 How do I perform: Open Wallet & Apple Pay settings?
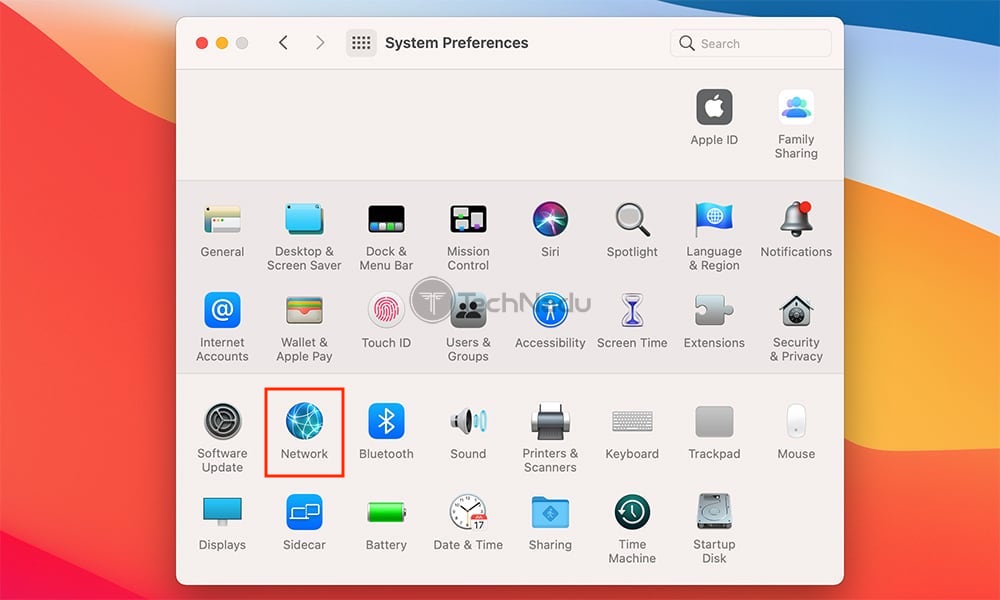304,310
